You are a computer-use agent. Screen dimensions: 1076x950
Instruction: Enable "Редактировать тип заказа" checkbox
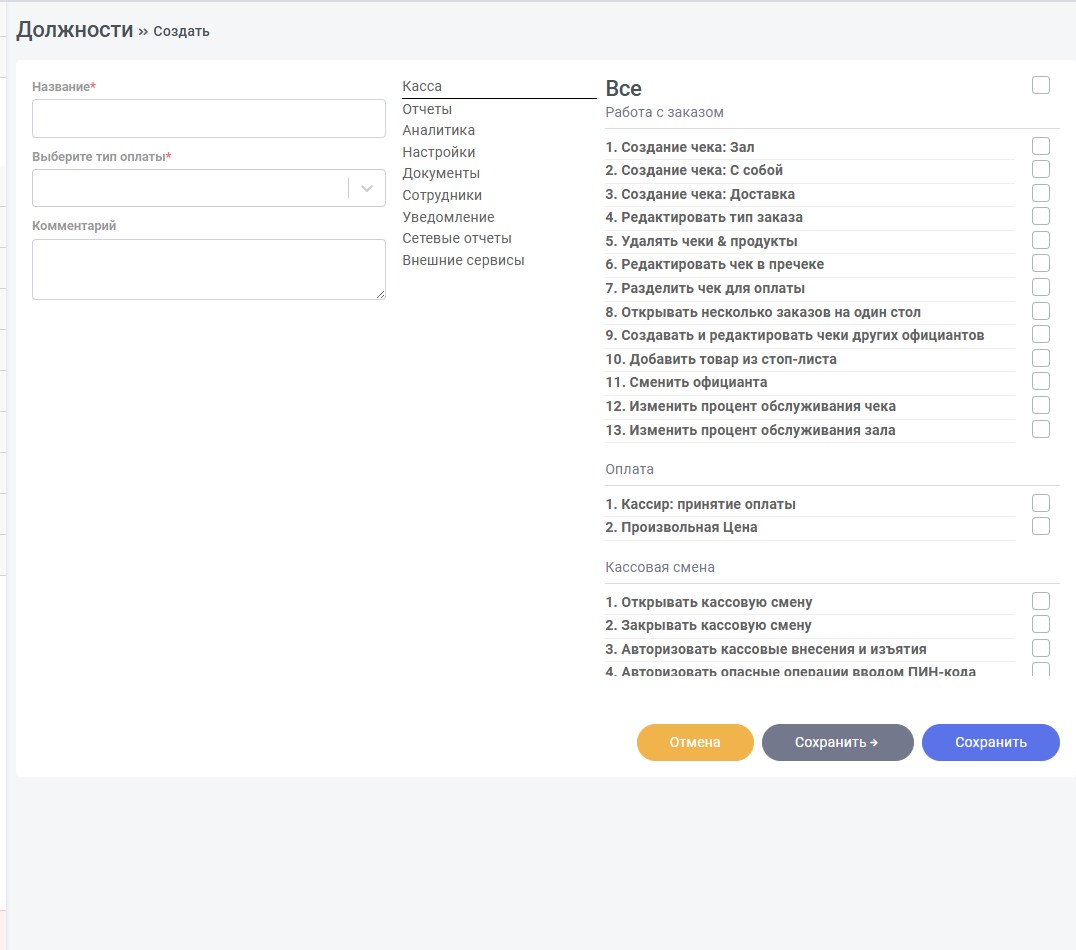[x=1040, y=217]
